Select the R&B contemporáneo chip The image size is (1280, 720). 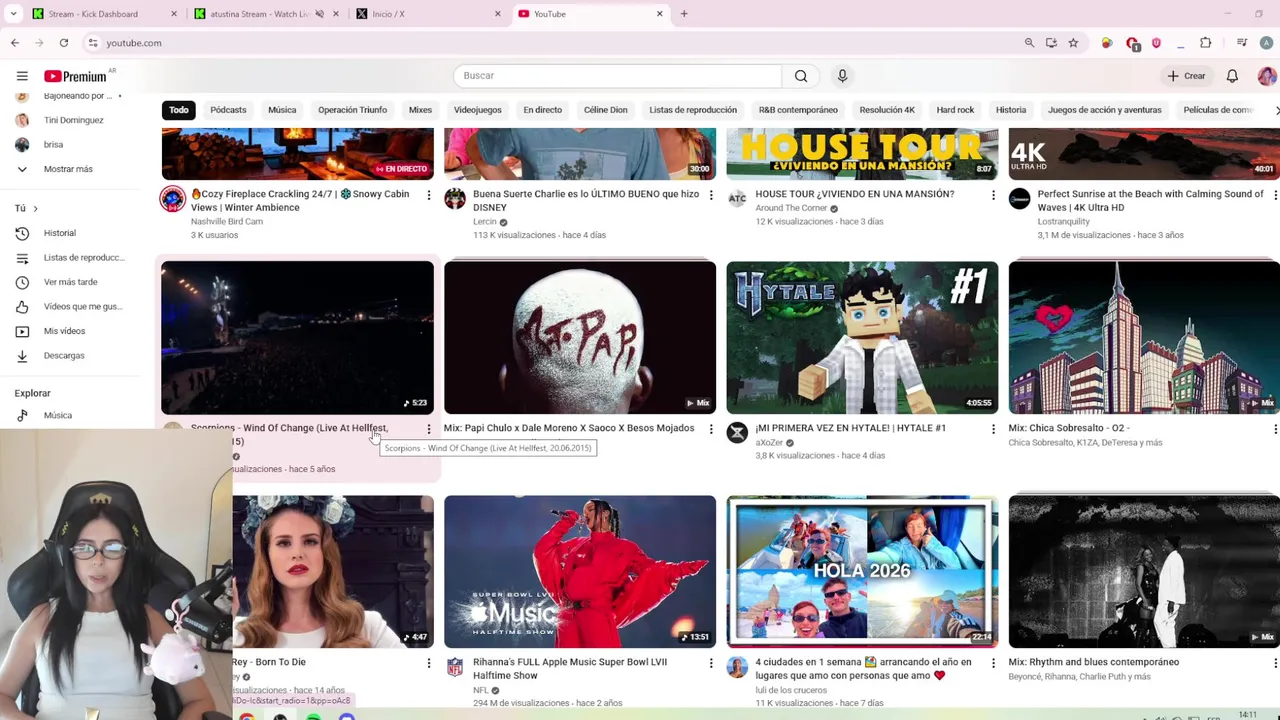(x=798, y=110)
